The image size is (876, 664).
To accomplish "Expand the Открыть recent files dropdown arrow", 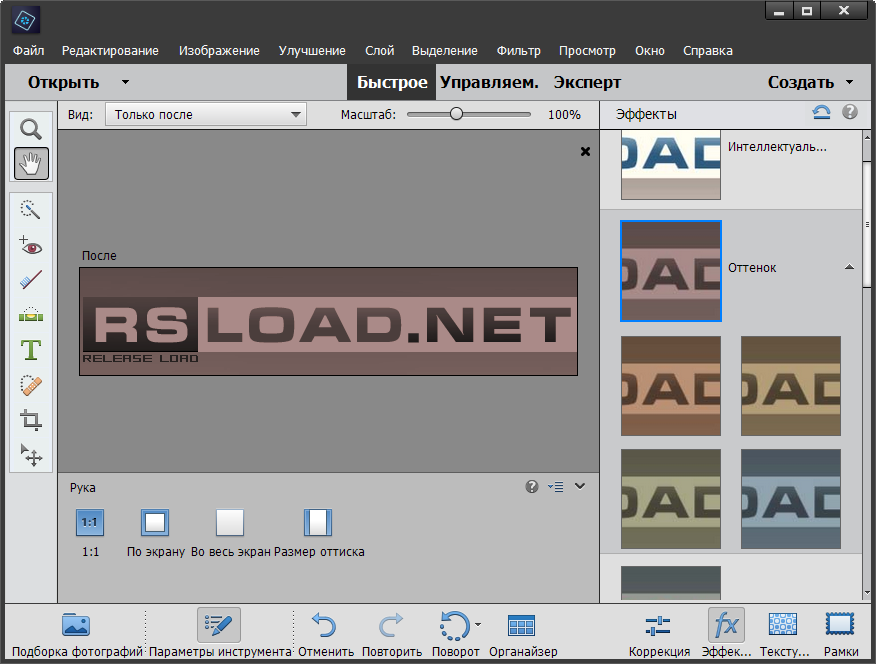I will 126,82.
